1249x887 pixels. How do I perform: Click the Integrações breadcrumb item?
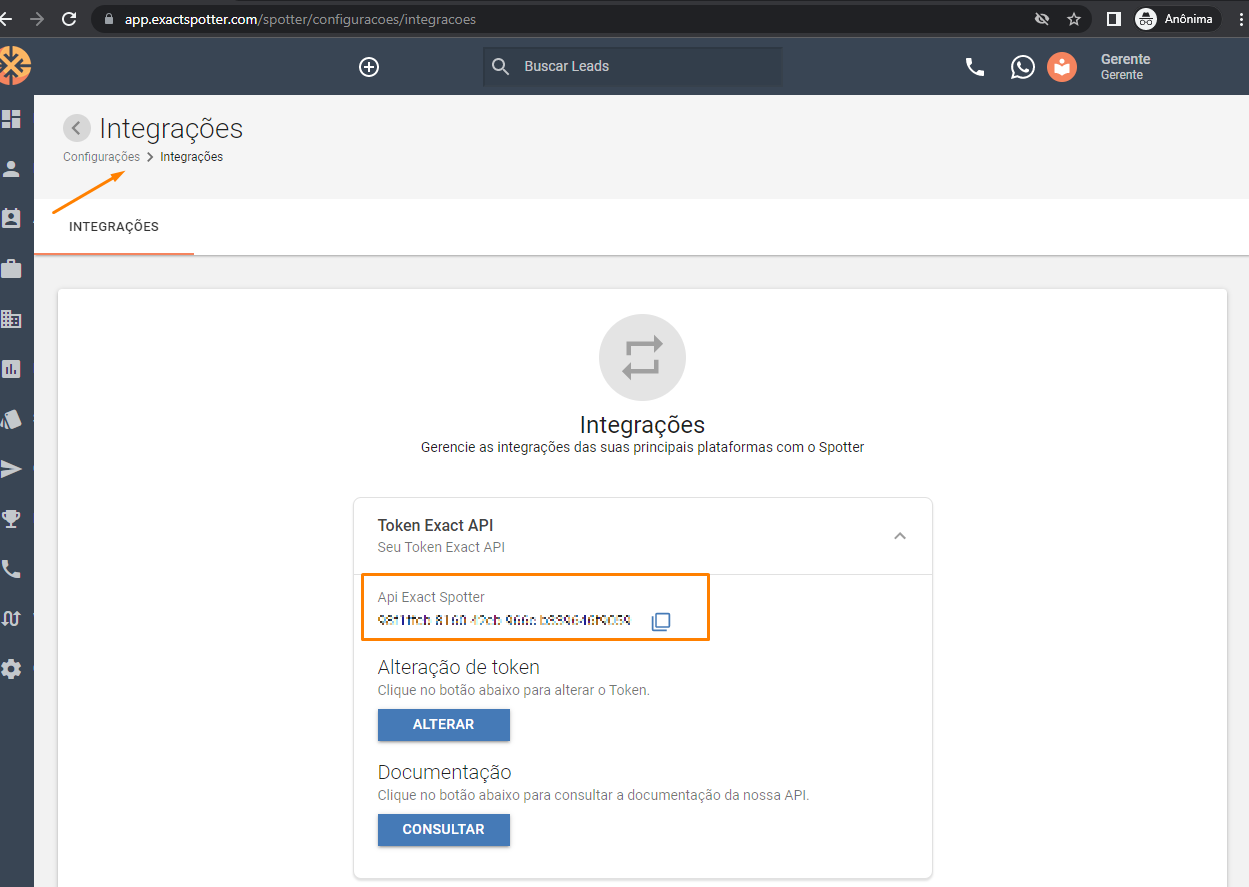(192, 157)
